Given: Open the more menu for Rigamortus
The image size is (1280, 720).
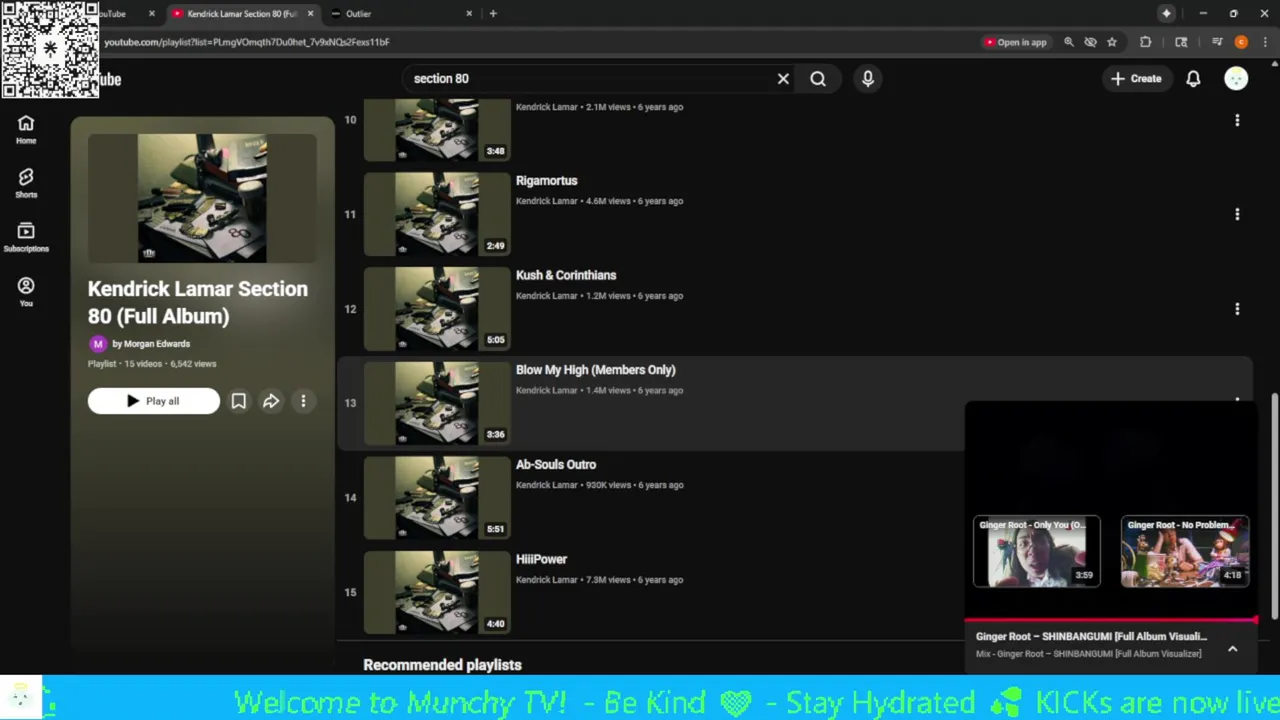Looking at the screenshot, I should pos(1237,214).
